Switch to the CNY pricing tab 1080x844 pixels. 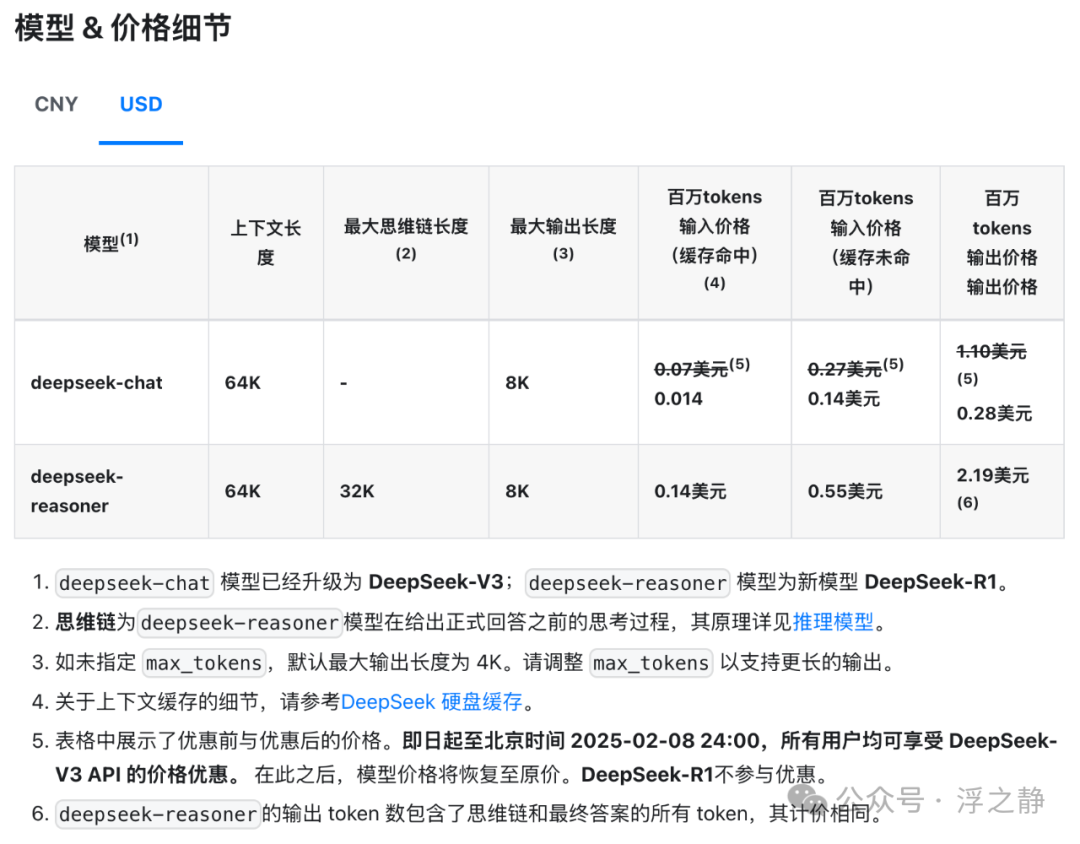pyautogui.click(x=56, y=104)
